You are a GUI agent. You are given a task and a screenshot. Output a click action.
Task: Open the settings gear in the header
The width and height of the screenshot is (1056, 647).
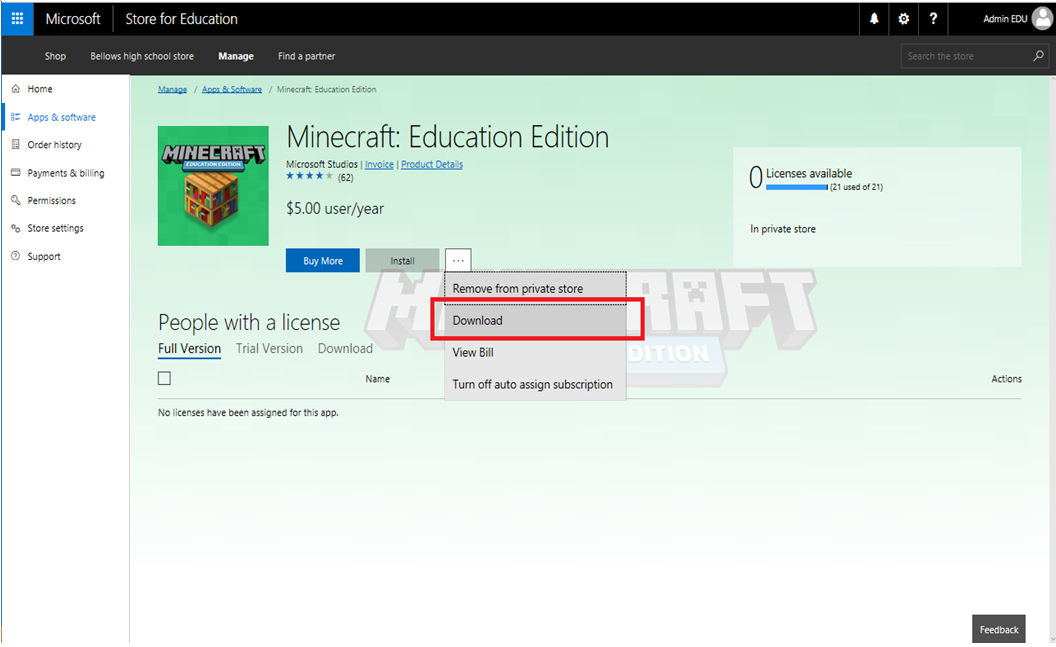tap(904, 19)
